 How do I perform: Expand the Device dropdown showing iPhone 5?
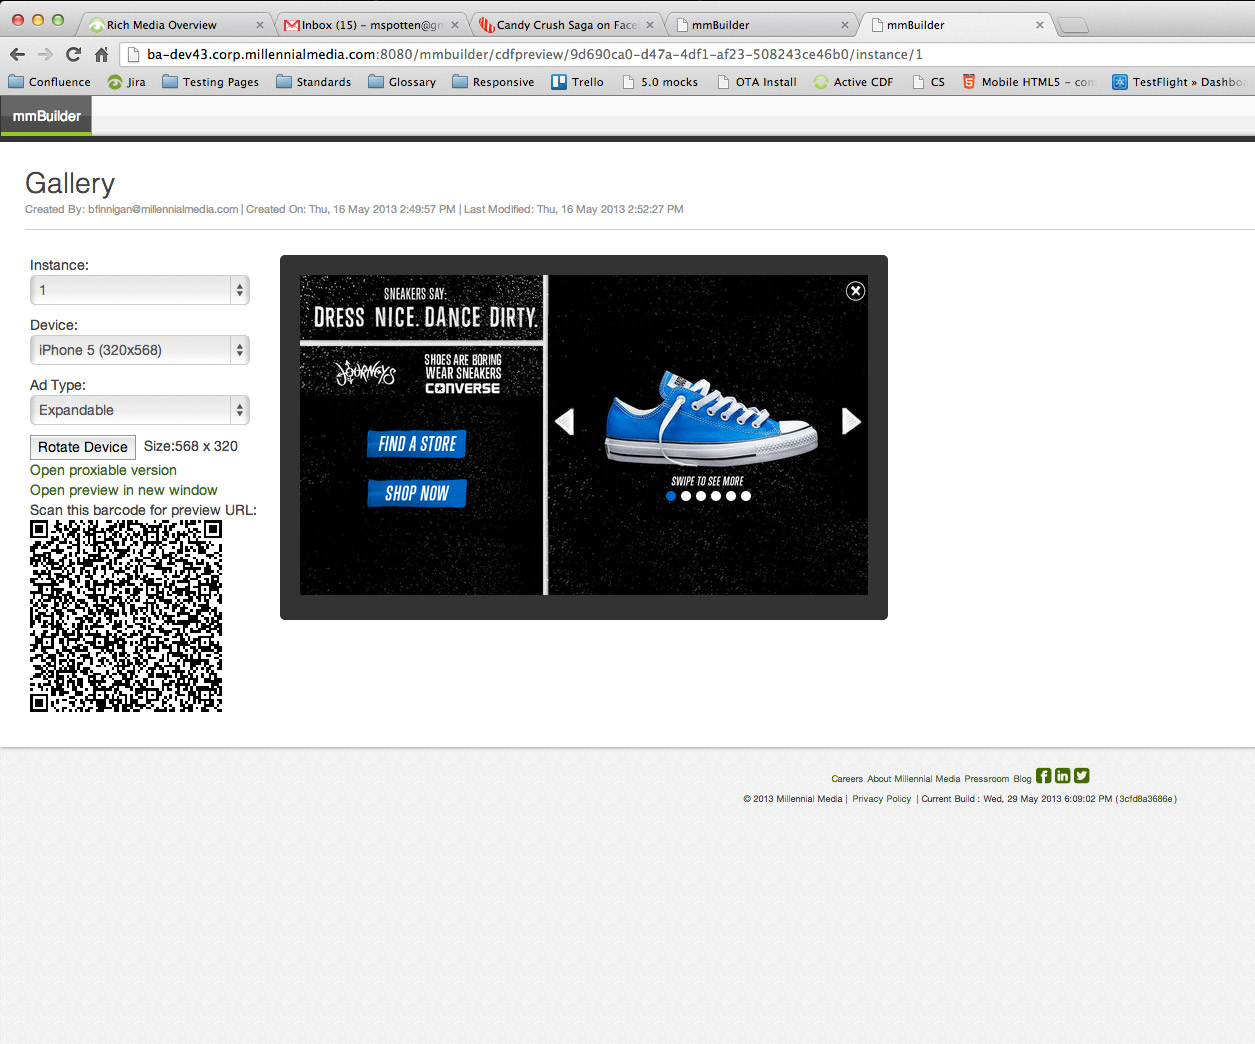pyautogui.click(x=139, y=350)
